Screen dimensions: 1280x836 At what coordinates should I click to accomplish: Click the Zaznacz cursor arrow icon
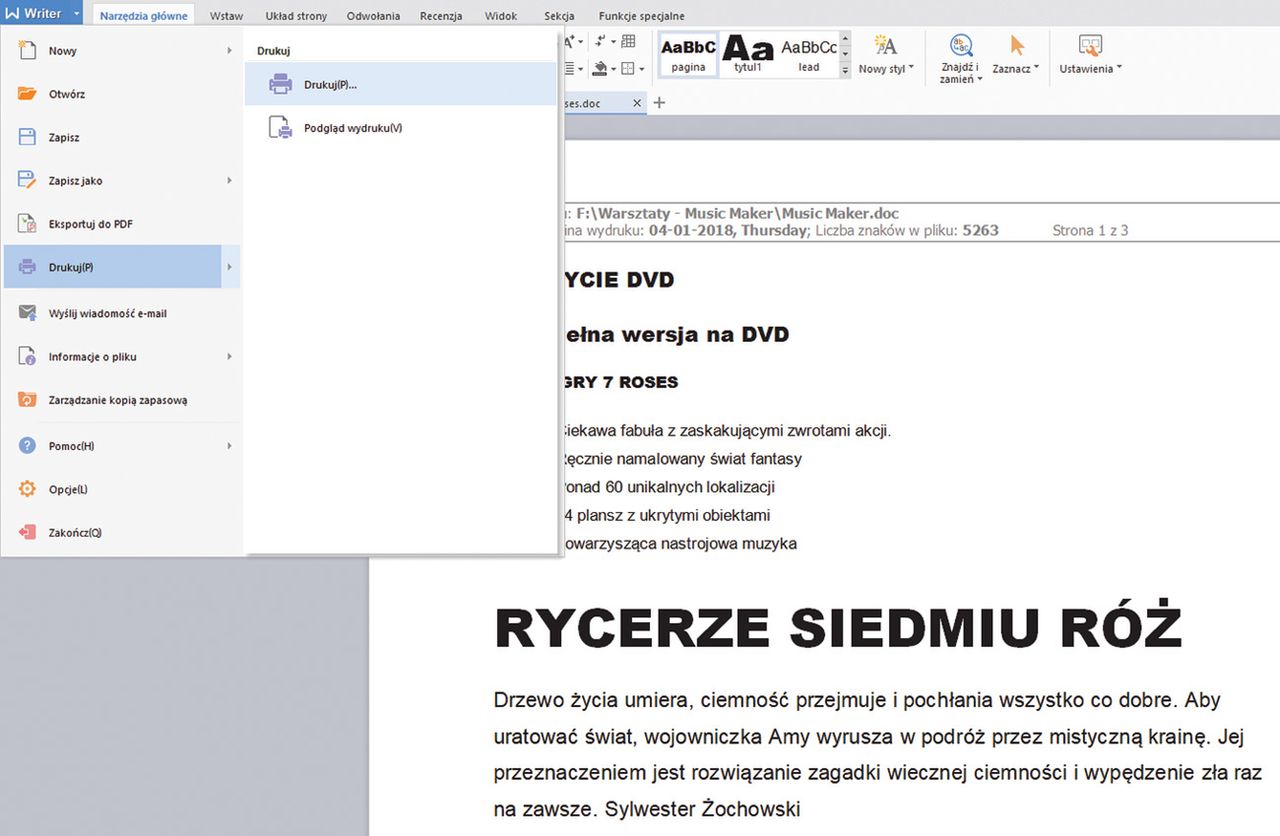1018,45
